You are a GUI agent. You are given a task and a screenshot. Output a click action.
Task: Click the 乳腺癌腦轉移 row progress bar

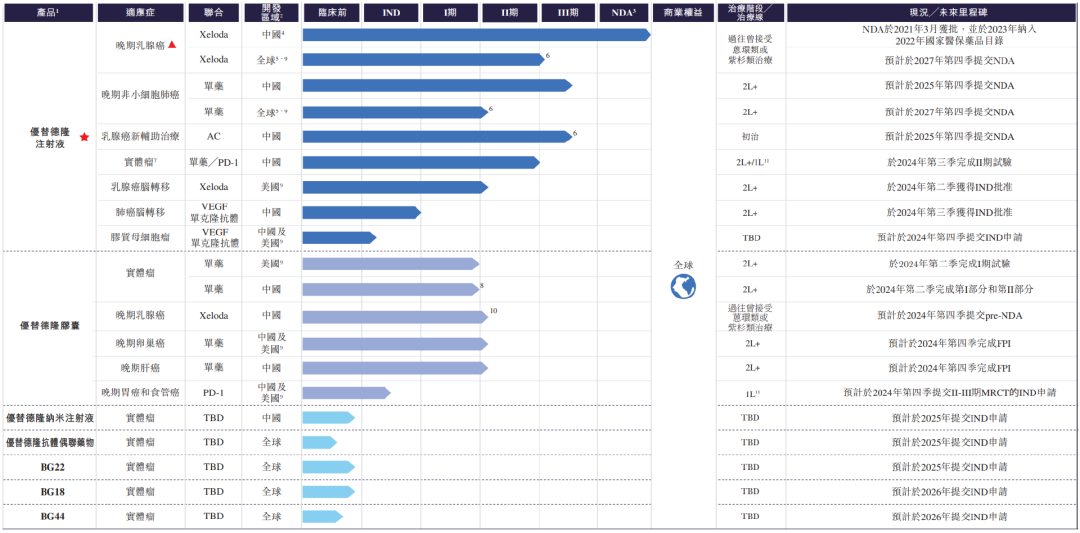pos(395,187)
